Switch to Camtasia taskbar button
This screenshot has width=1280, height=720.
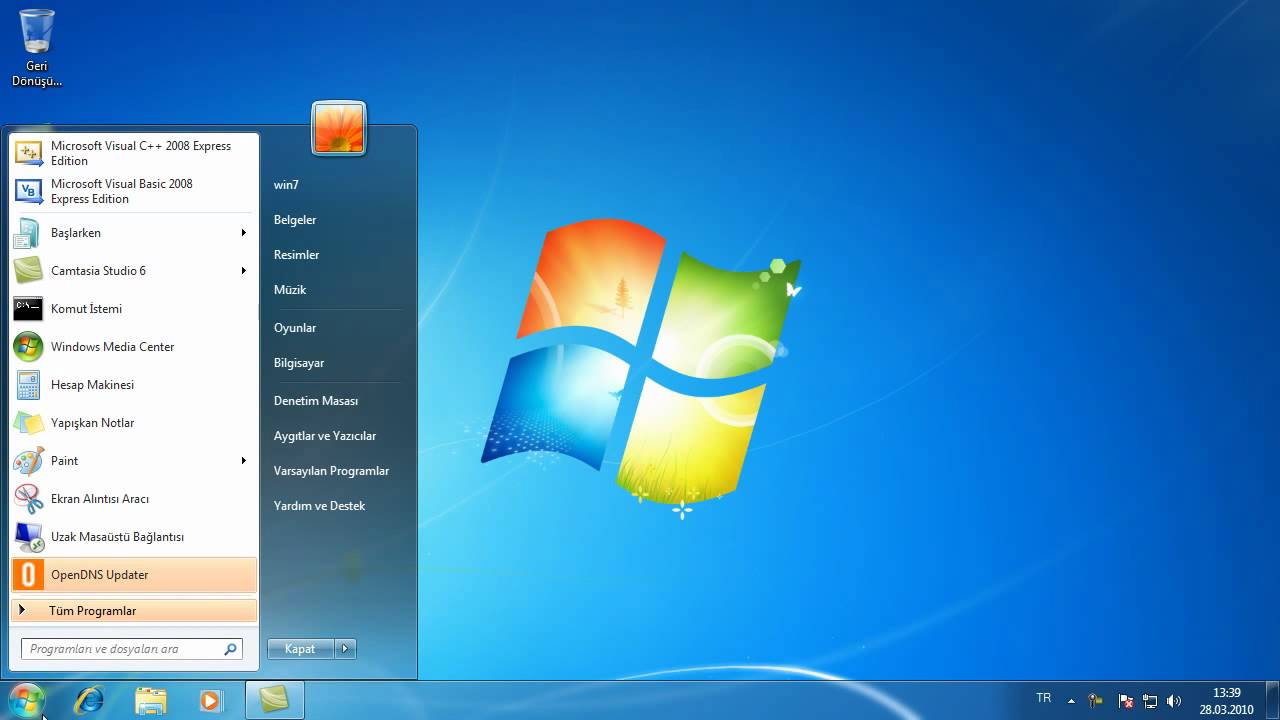274,700
